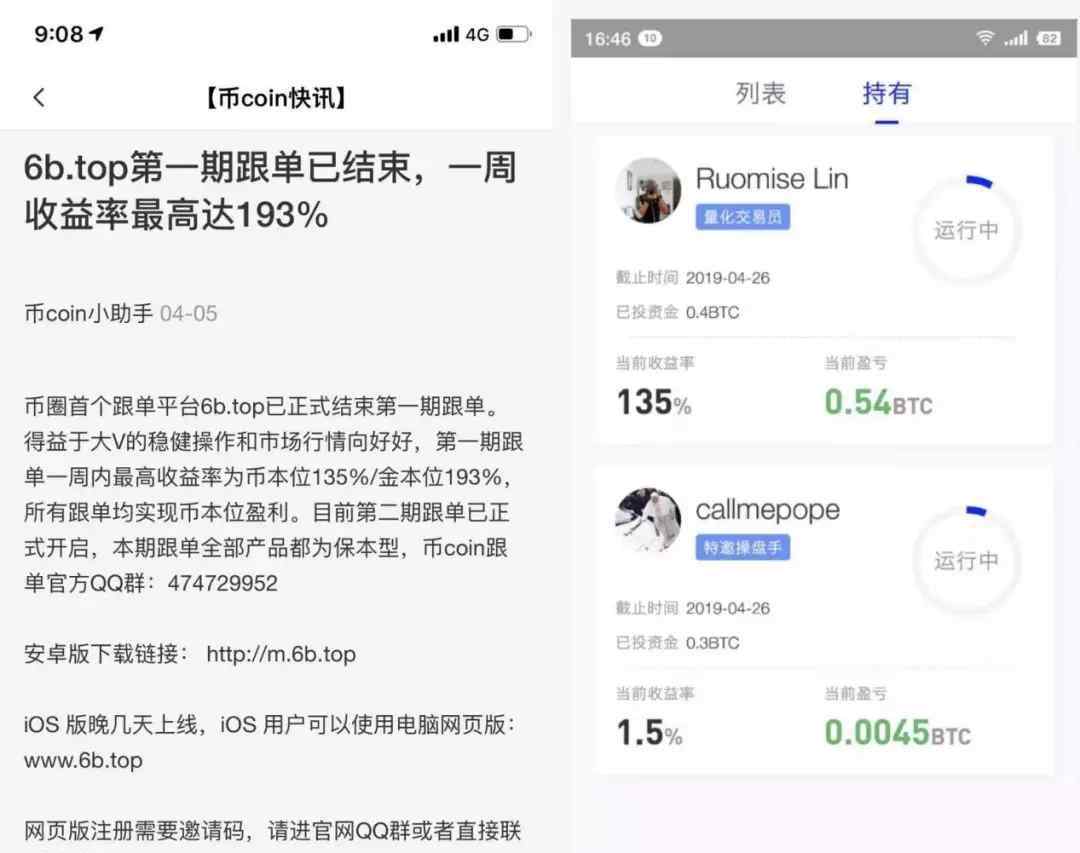Switch to the 列表 tab
Screen dimensions: 1080x853
(760, 93)
